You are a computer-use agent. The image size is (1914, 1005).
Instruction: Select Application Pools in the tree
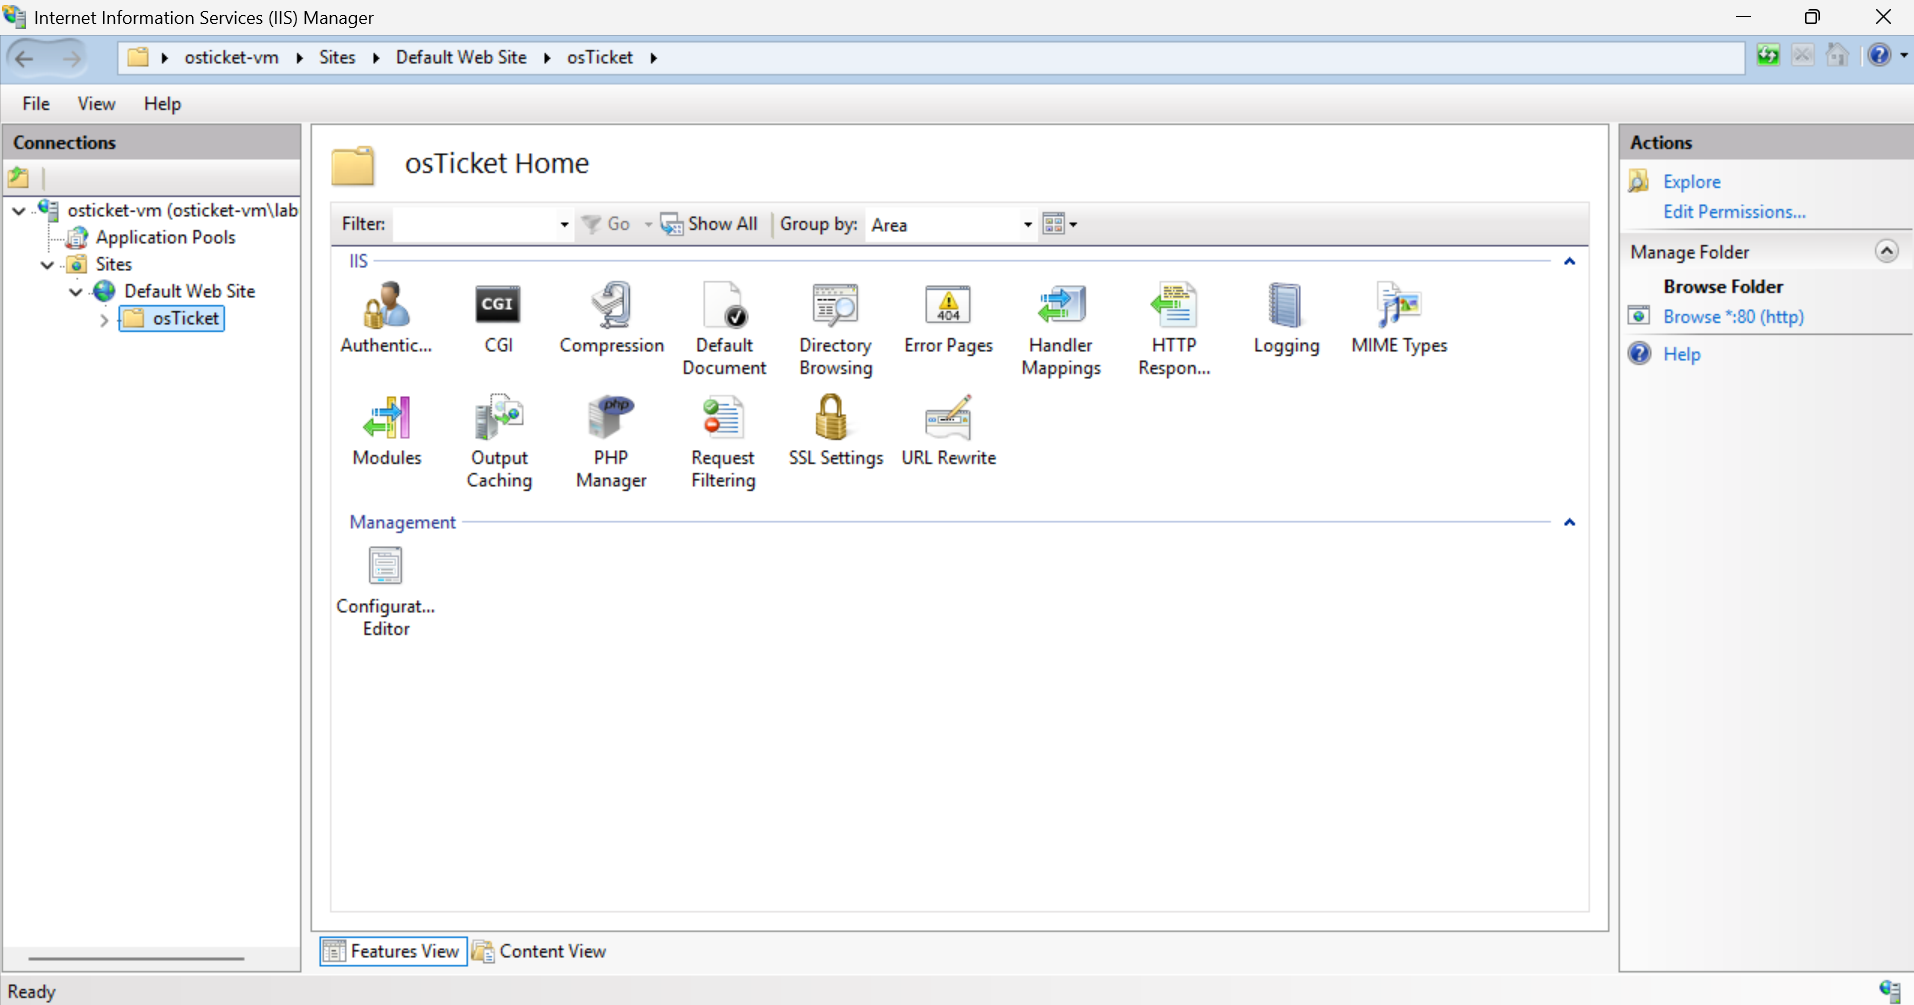click(x=165, y=238)
